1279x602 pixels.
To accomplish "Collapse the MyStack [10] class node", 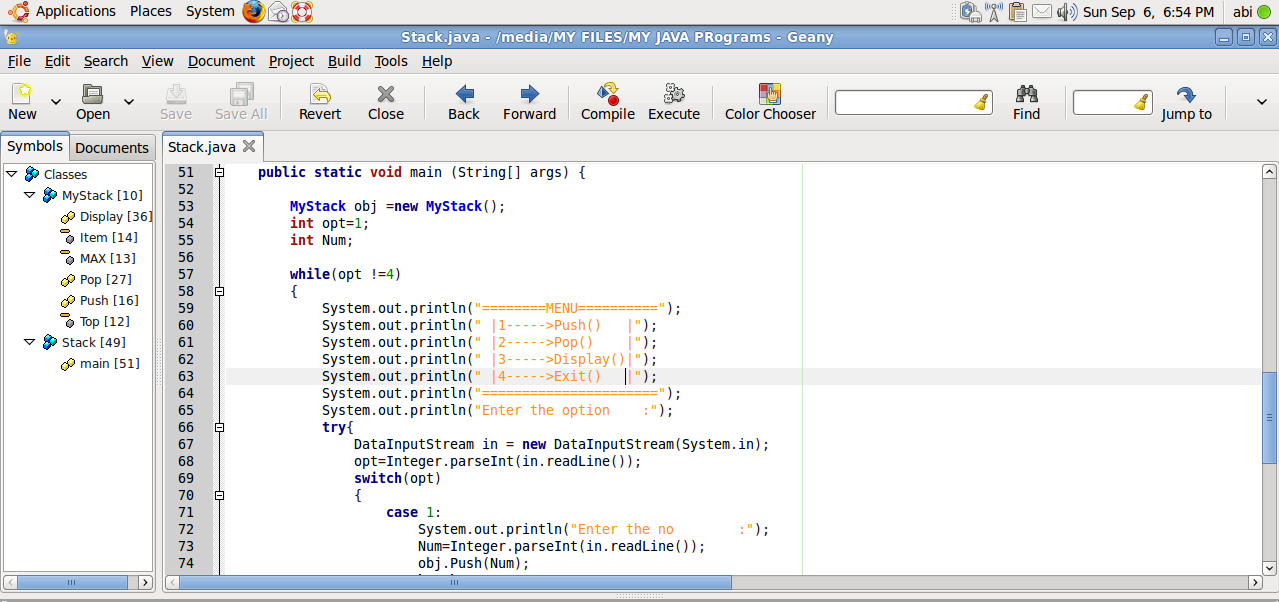I will point(30,195).
